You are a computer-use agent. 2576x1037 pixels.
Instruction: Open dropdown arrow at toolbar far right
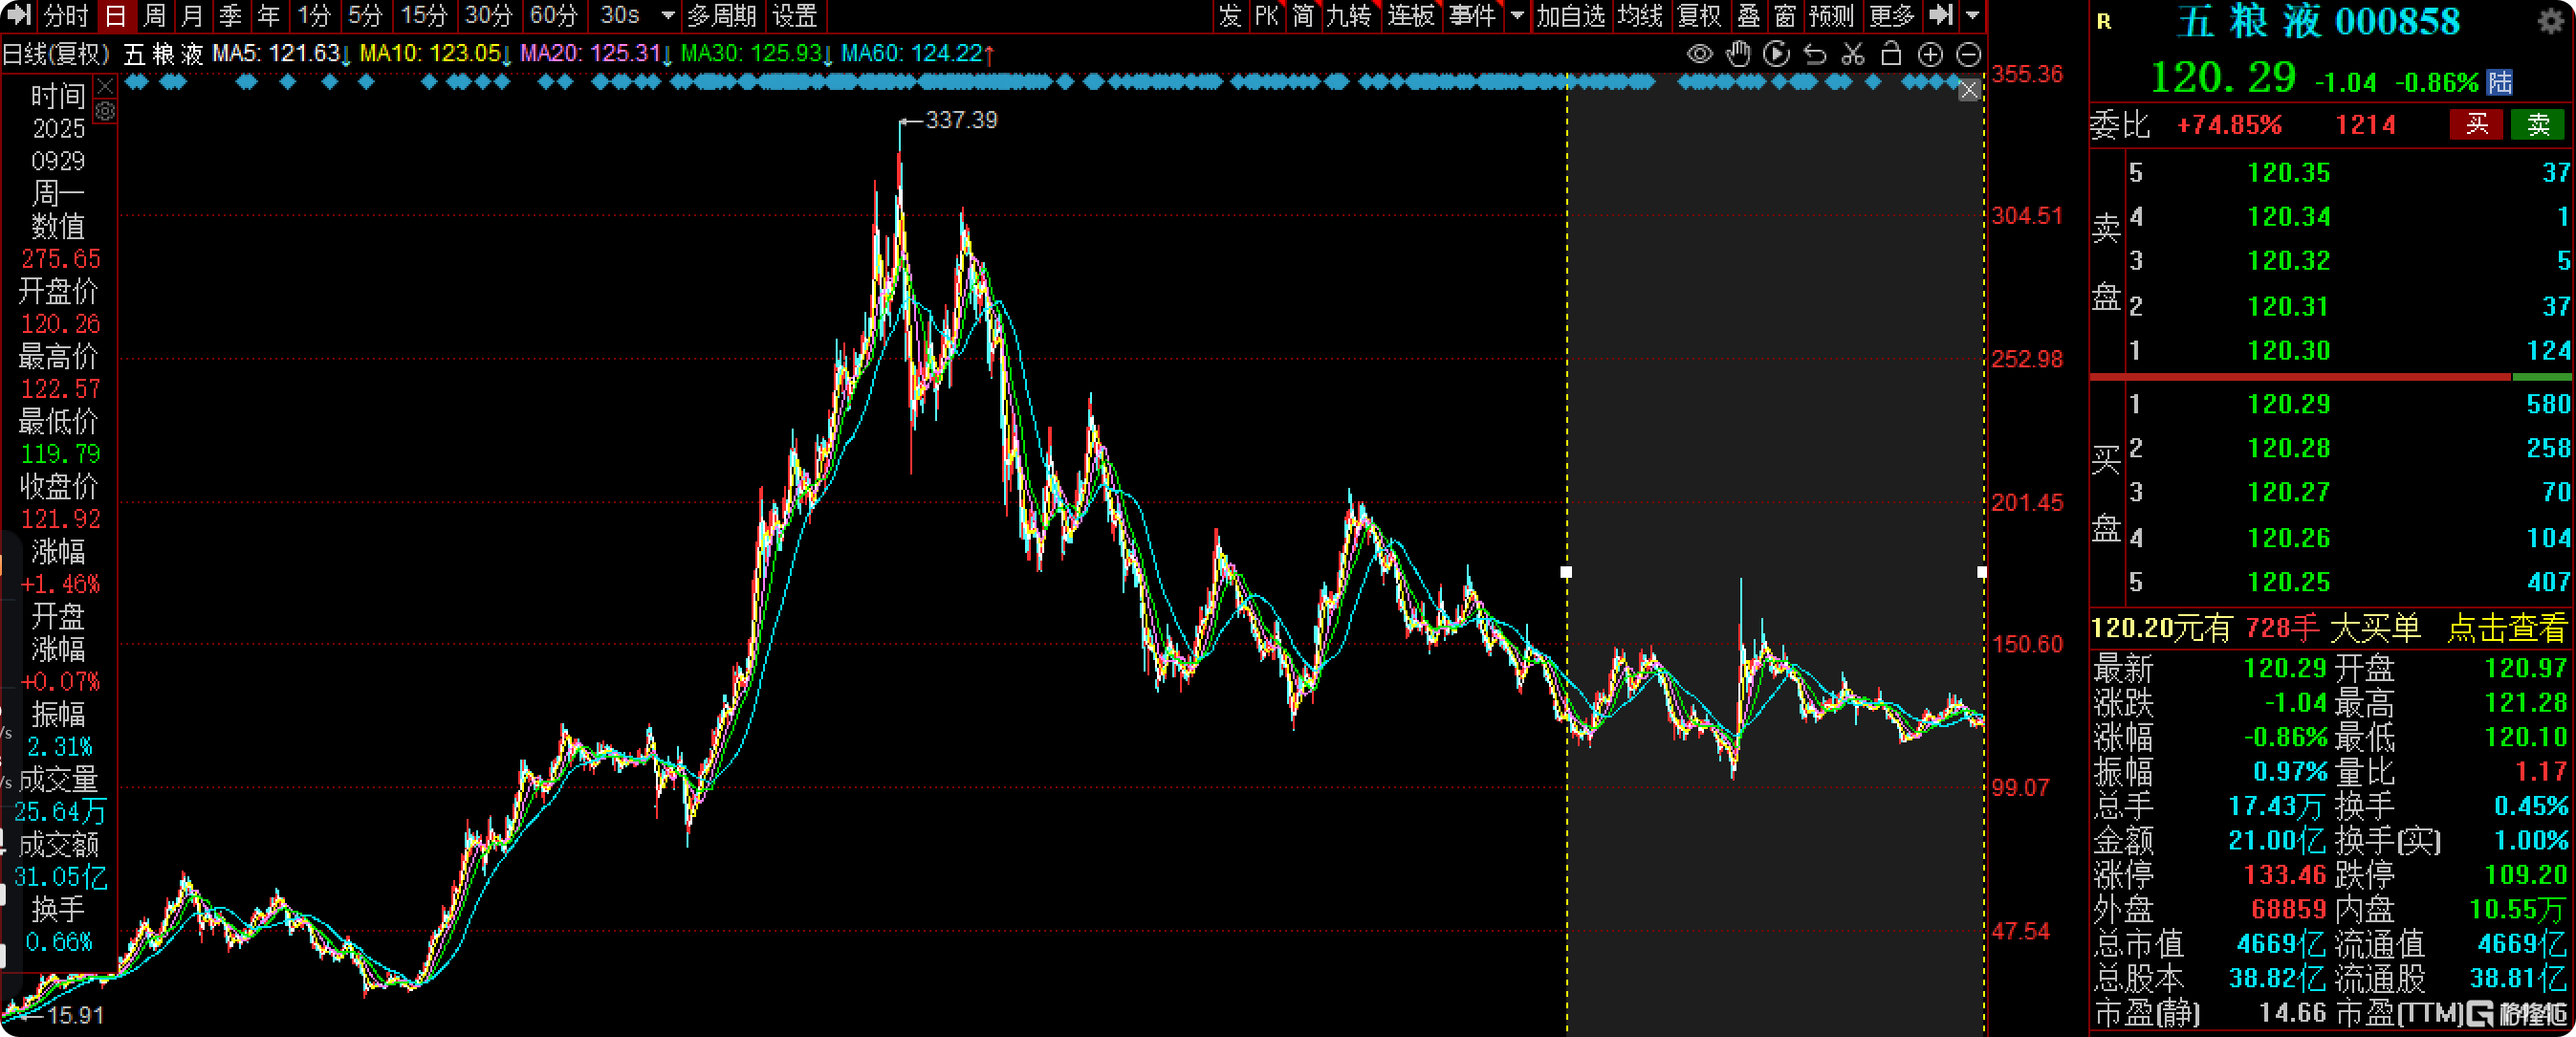pos(1972,15)
